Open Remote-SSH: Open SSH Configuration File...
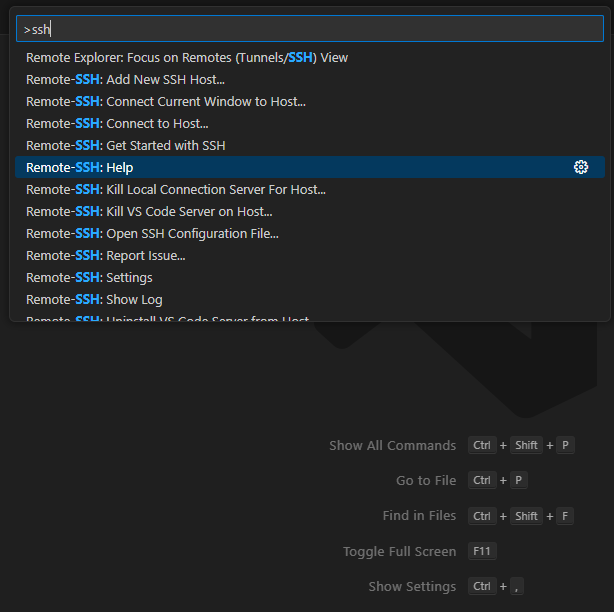Screen dimensions: 614x612 pos(310,233)
